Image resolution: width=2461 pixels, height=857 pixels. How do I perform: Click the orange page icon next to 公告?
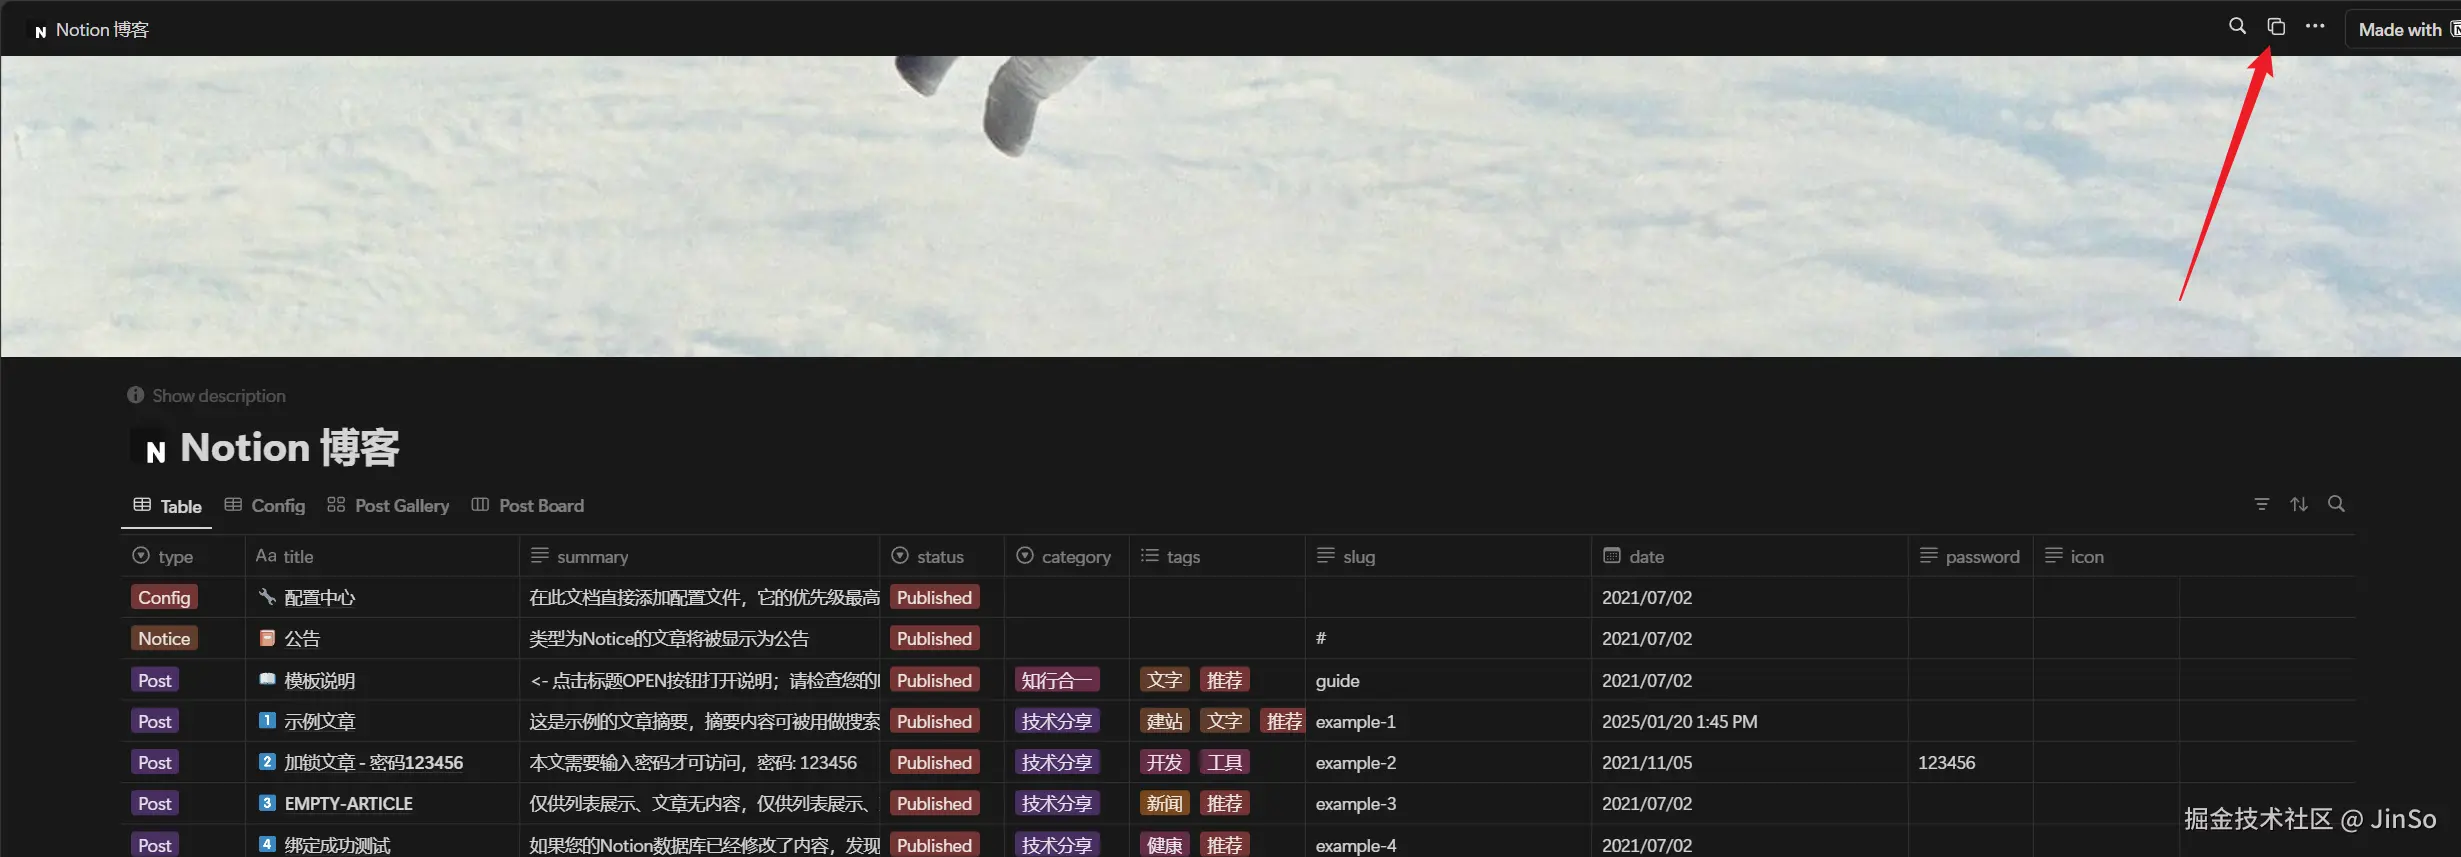pyautogui.click(x=267, y=637)
